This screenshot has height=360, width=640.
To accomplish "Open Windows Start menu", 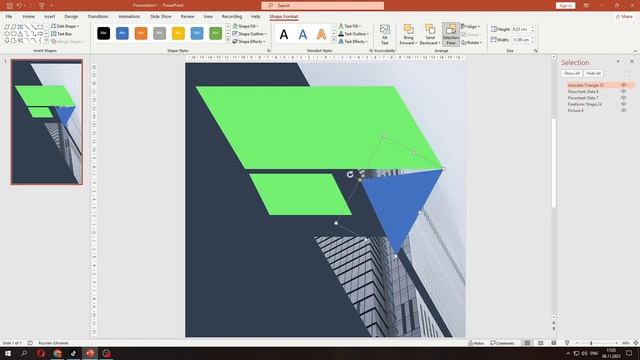I will coord(8,353).
